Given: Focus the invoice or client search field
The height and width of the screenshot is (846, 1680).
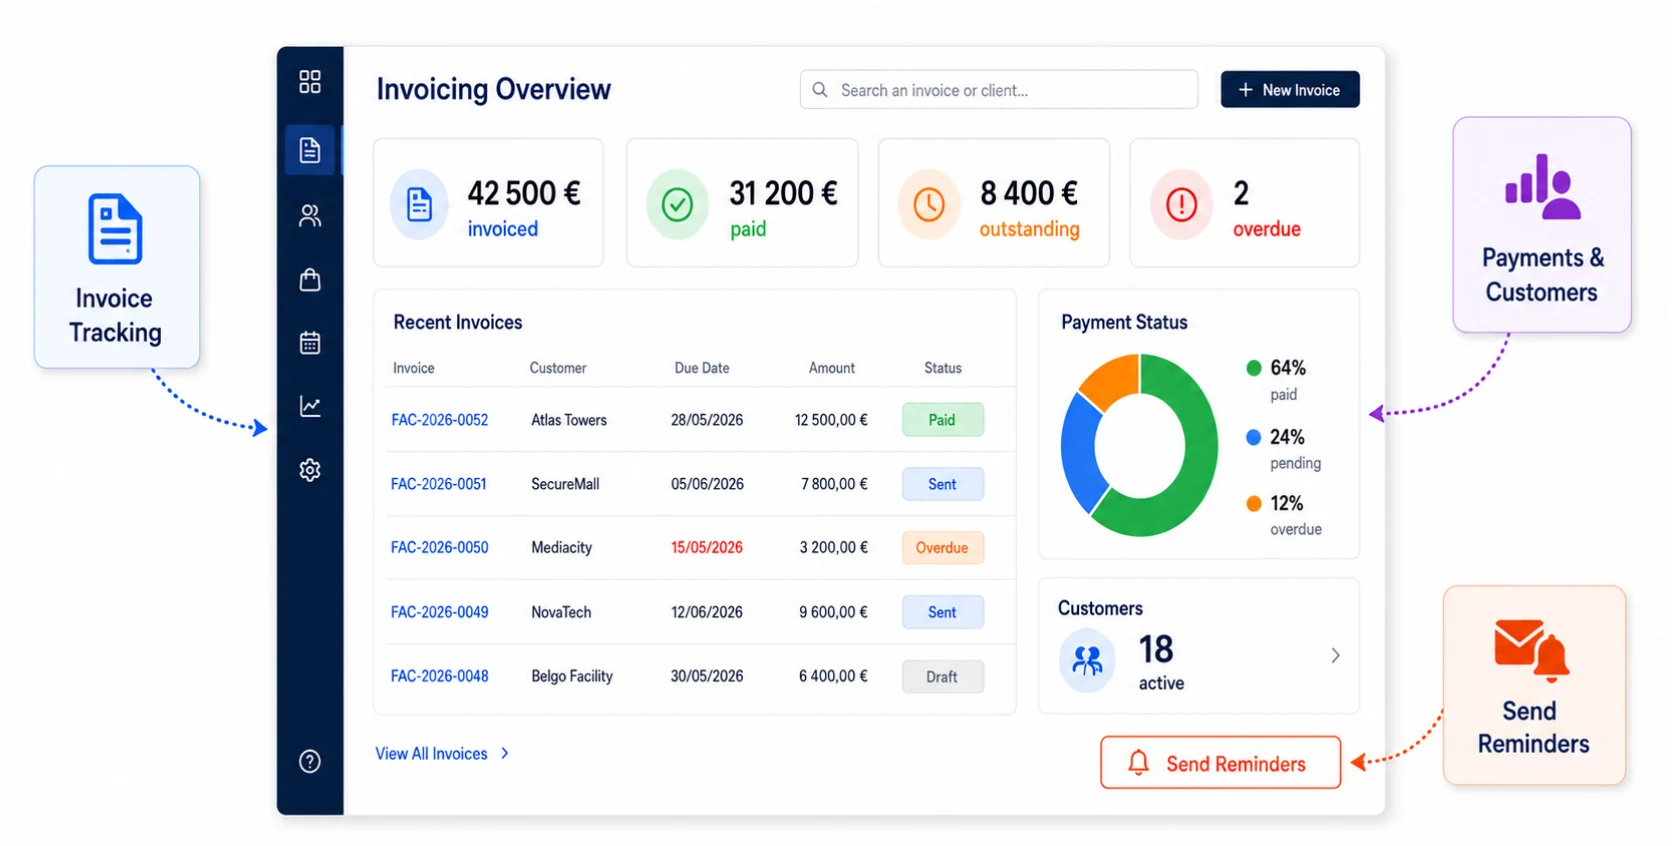Looking at the screenshot, I should click(999, 90).
